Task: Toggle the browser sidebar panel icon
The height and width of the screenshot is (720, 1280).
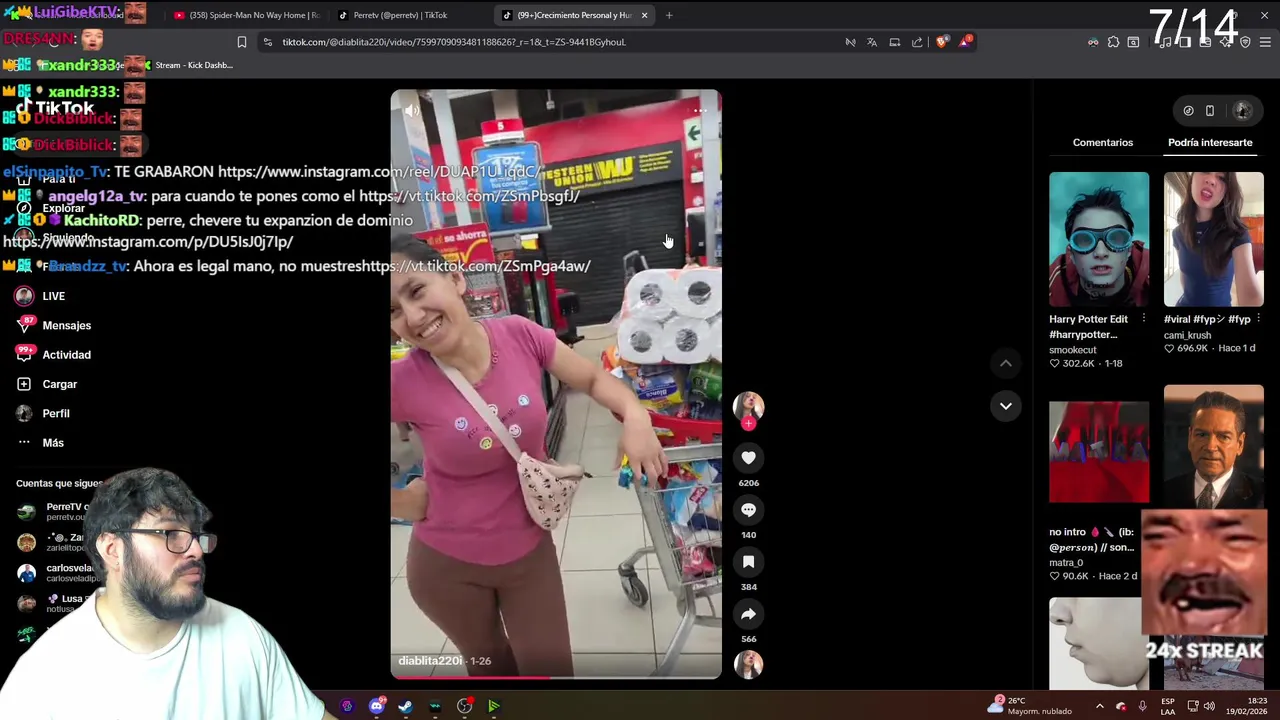Action: coord(1185,42)
